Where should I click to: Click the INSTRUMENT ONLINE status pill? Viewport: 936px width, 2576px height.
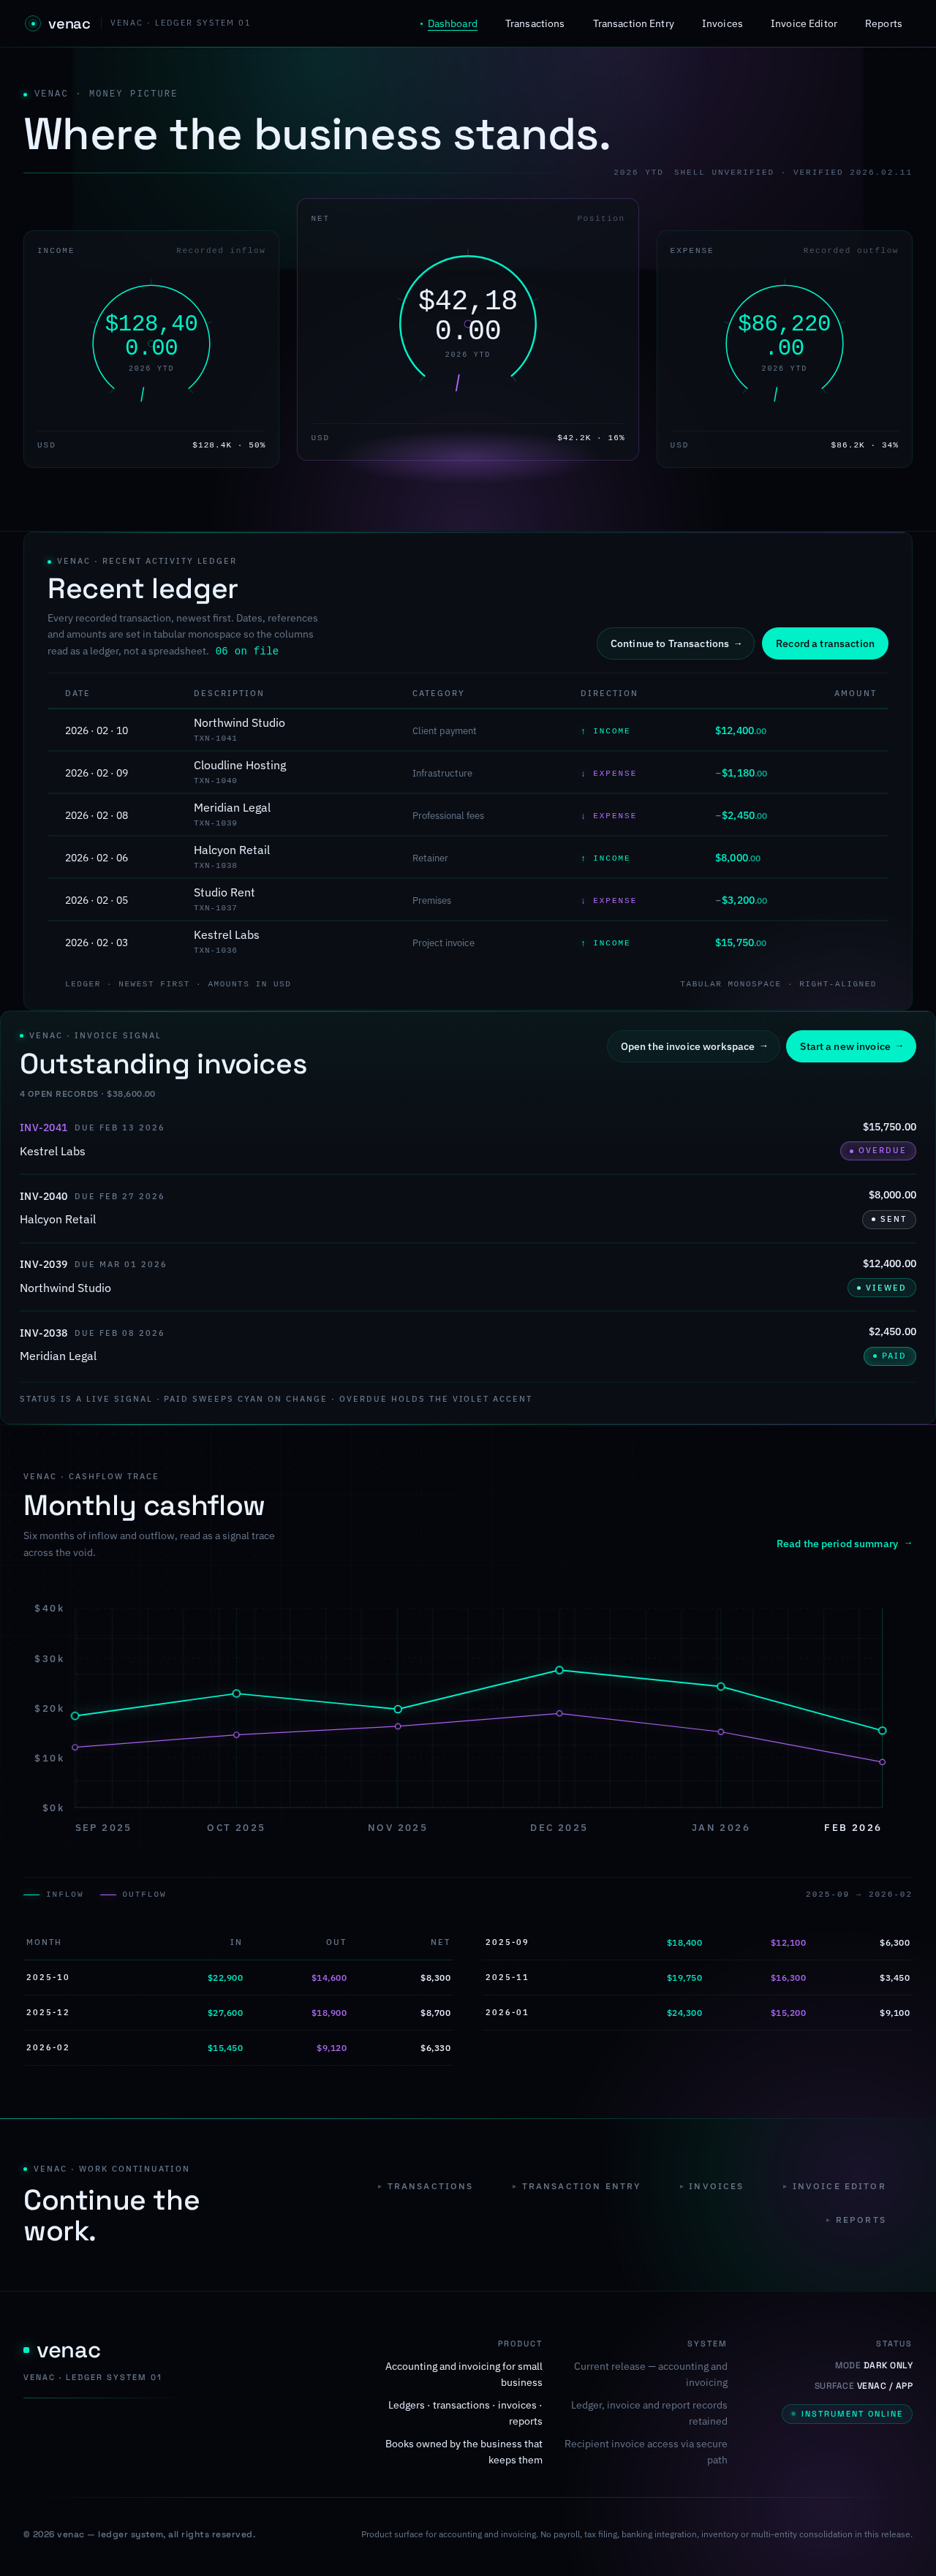[847, 2414]
